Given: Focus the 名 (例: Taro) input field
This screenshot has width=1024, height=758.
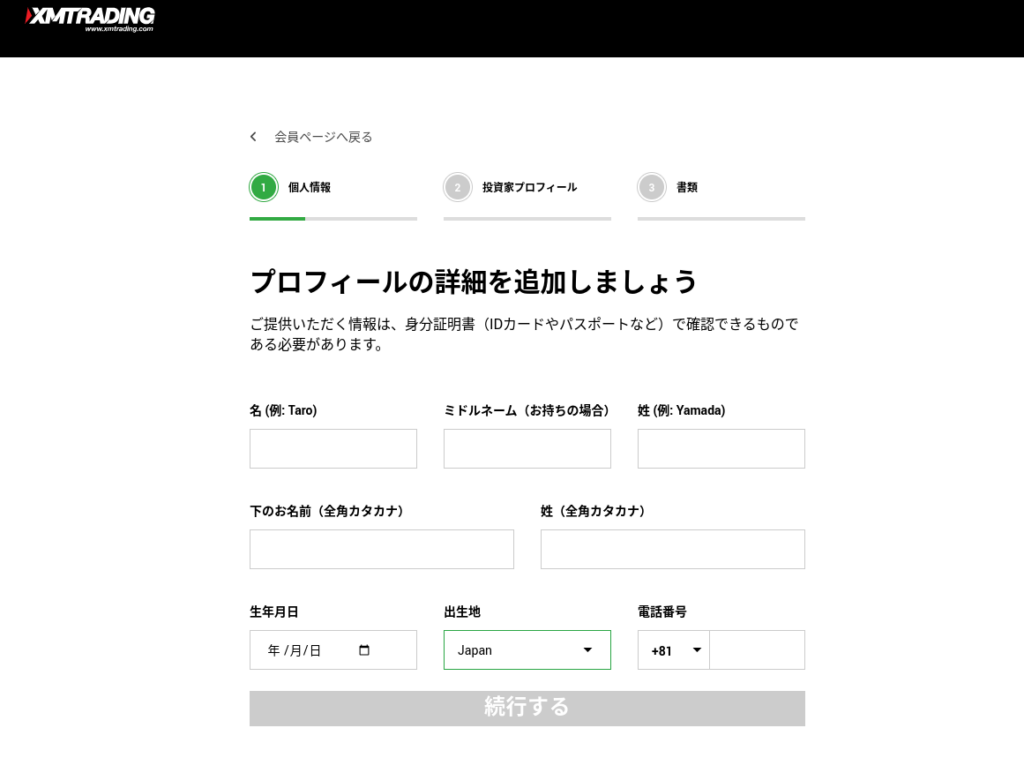Looking at the screenshot, I should click(x=333, y=449).
